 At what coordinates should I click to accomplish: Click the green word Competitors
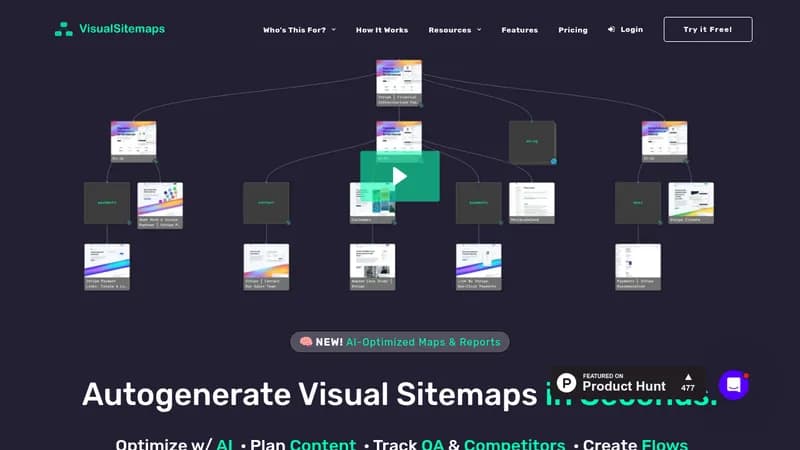[514, 444]
